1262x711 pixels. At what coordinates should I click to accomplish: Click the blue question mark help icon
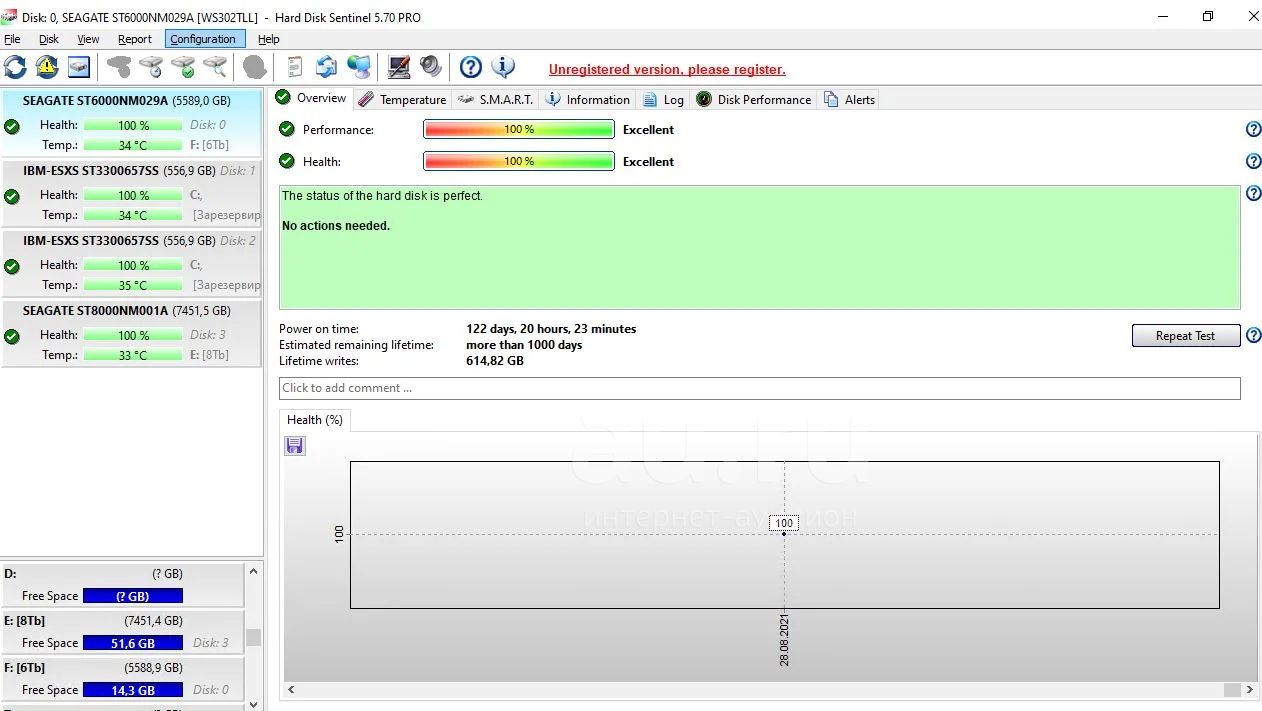coord(471,67)
